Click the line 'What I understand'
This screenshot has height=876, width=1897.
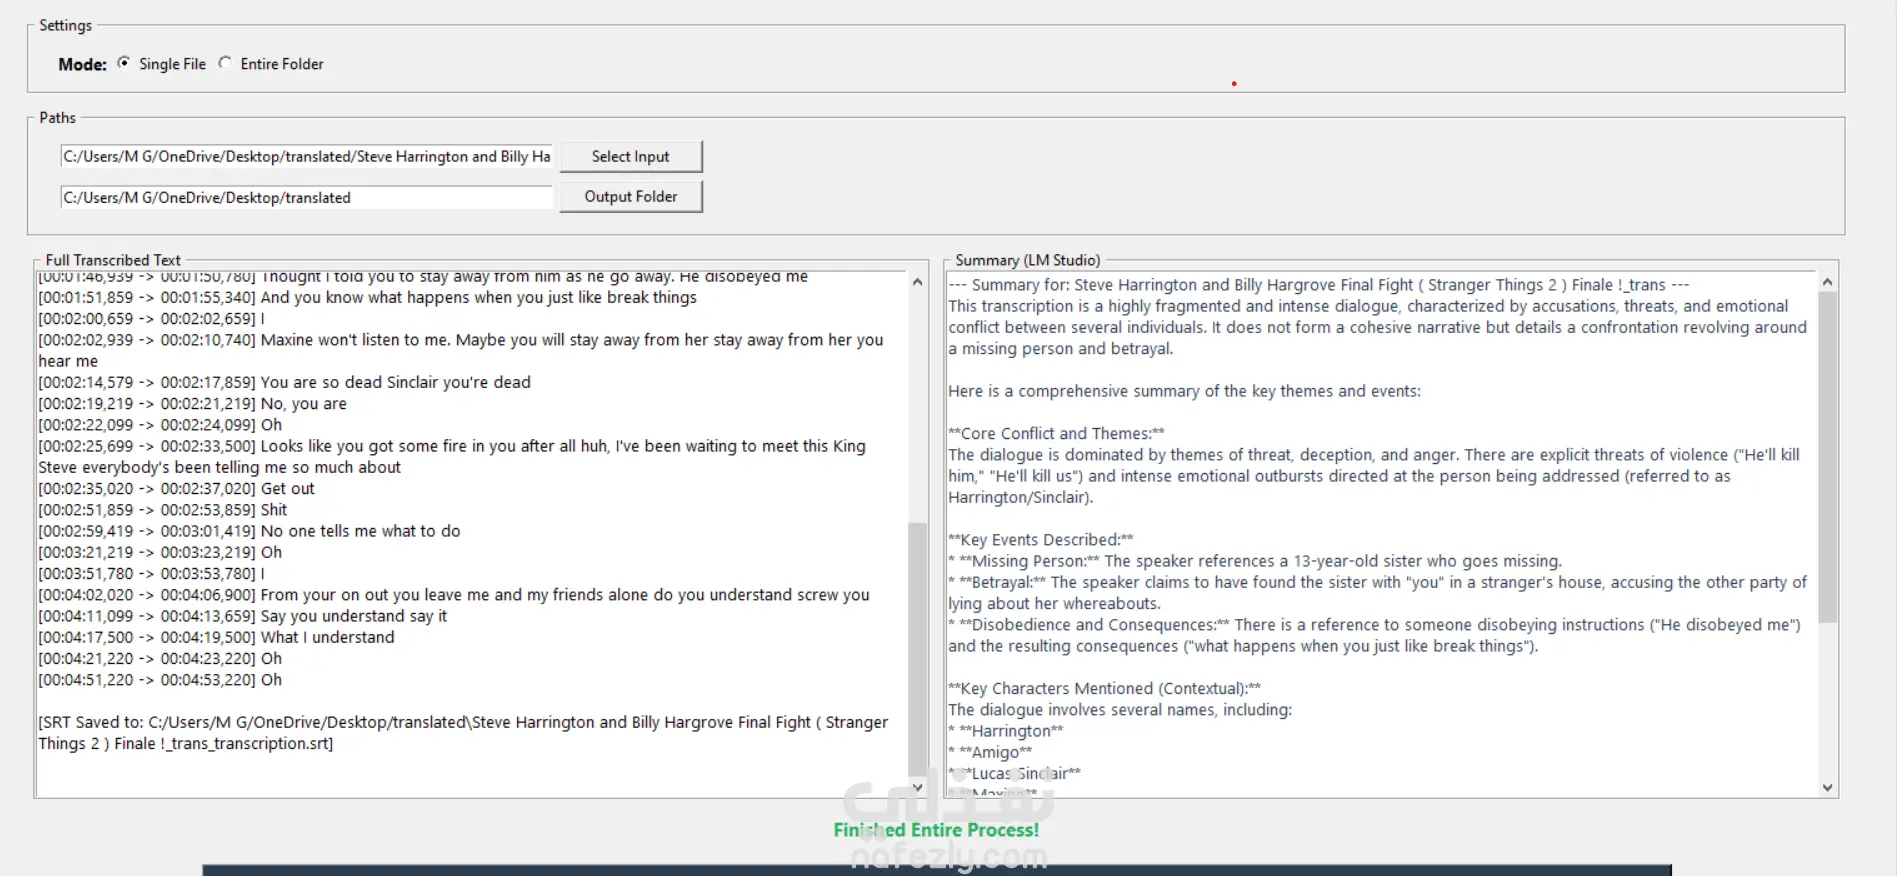216,637
